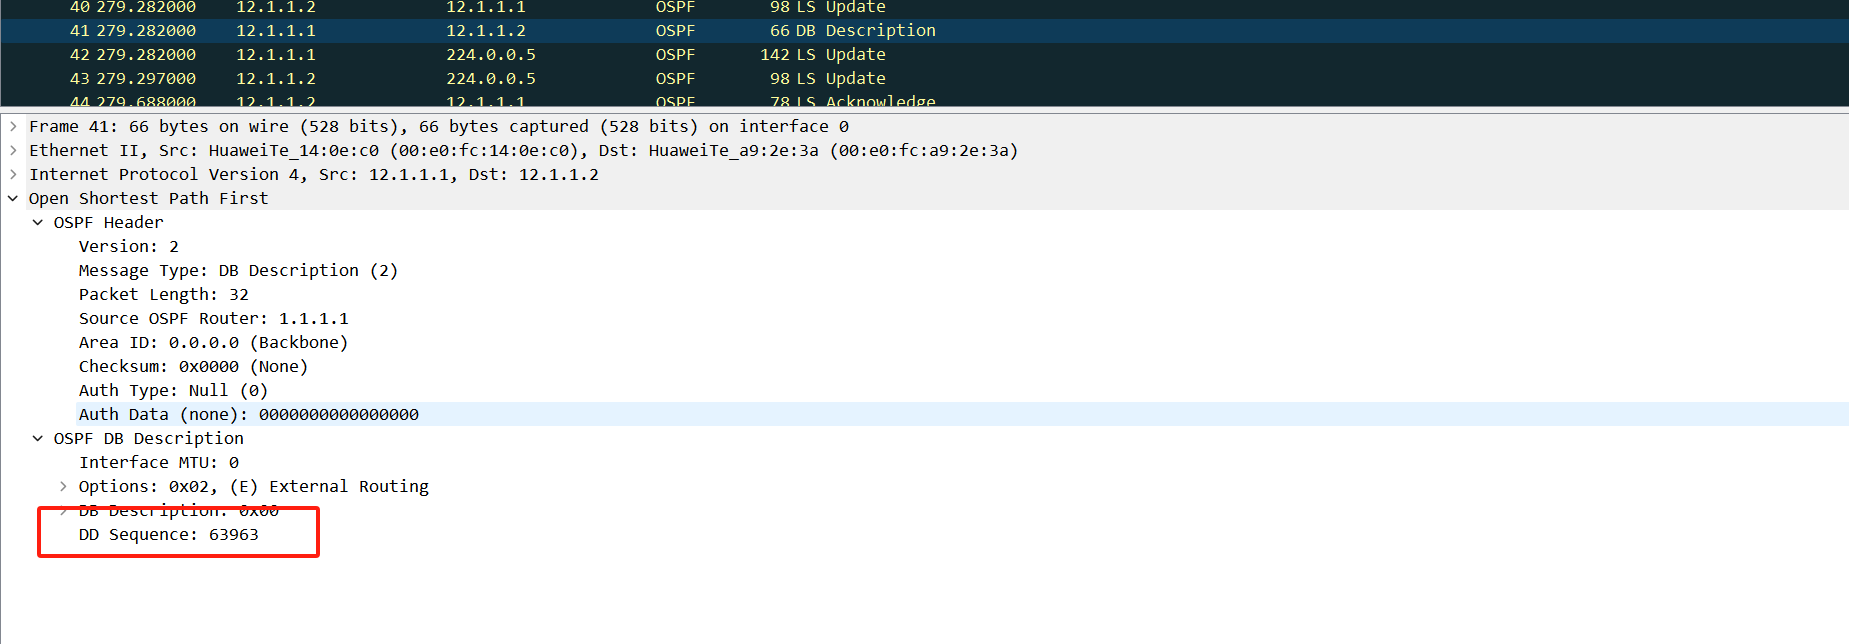Expand the DB Description 0x00 field
Image resolution: width=1849 pixels, height=644 pixels.
click(x=63, y=510)
